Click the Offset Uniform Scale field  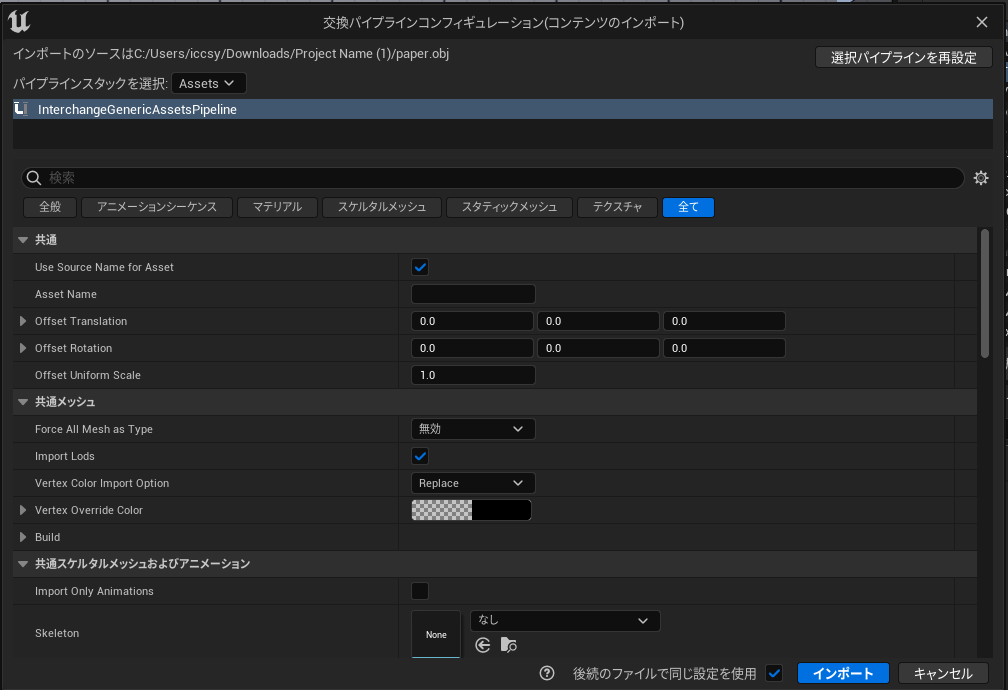pos(473,375)
